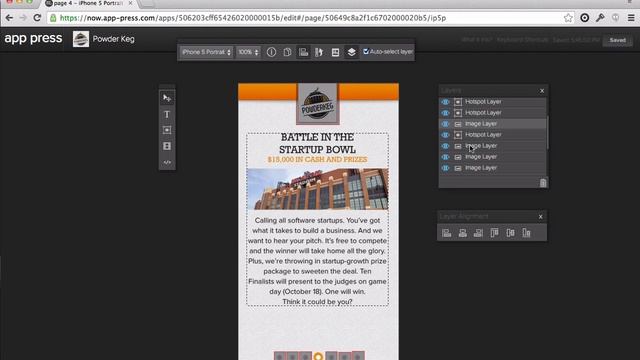Toggle the layer alignment panel icon in toolbar
640x360 pixels.
(x=303, y=52)
